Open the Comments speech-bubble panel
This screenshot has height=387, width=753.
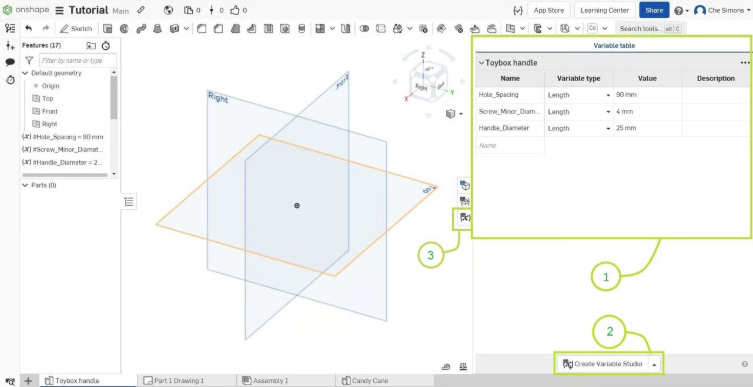[10, 62]
